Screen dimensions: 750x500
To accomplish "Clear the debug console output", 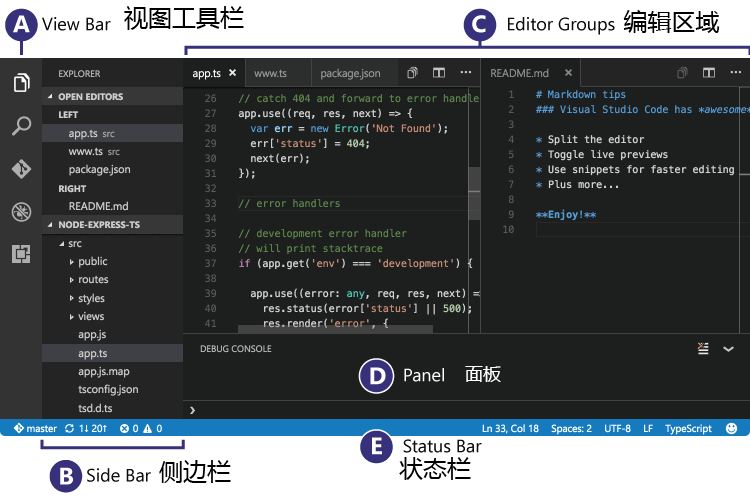I will [x=703, y=348].
